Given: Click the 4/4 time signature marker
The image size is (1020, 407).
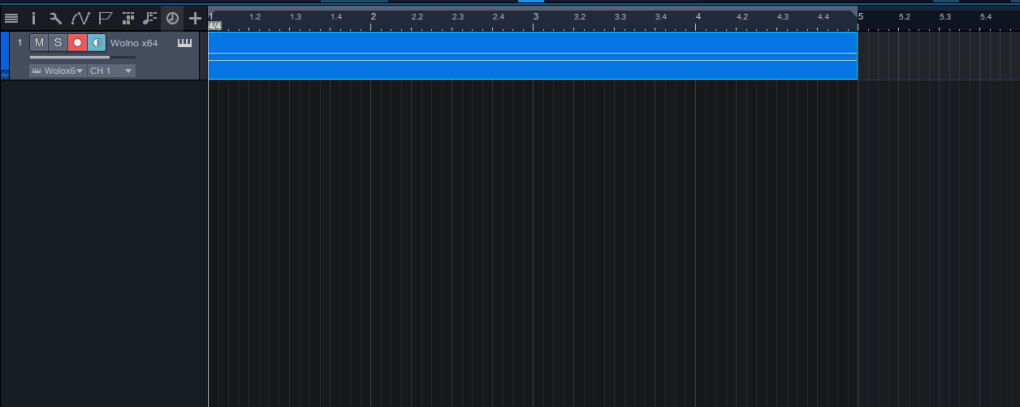Looking at the screenshot, I should coord(215,26).
